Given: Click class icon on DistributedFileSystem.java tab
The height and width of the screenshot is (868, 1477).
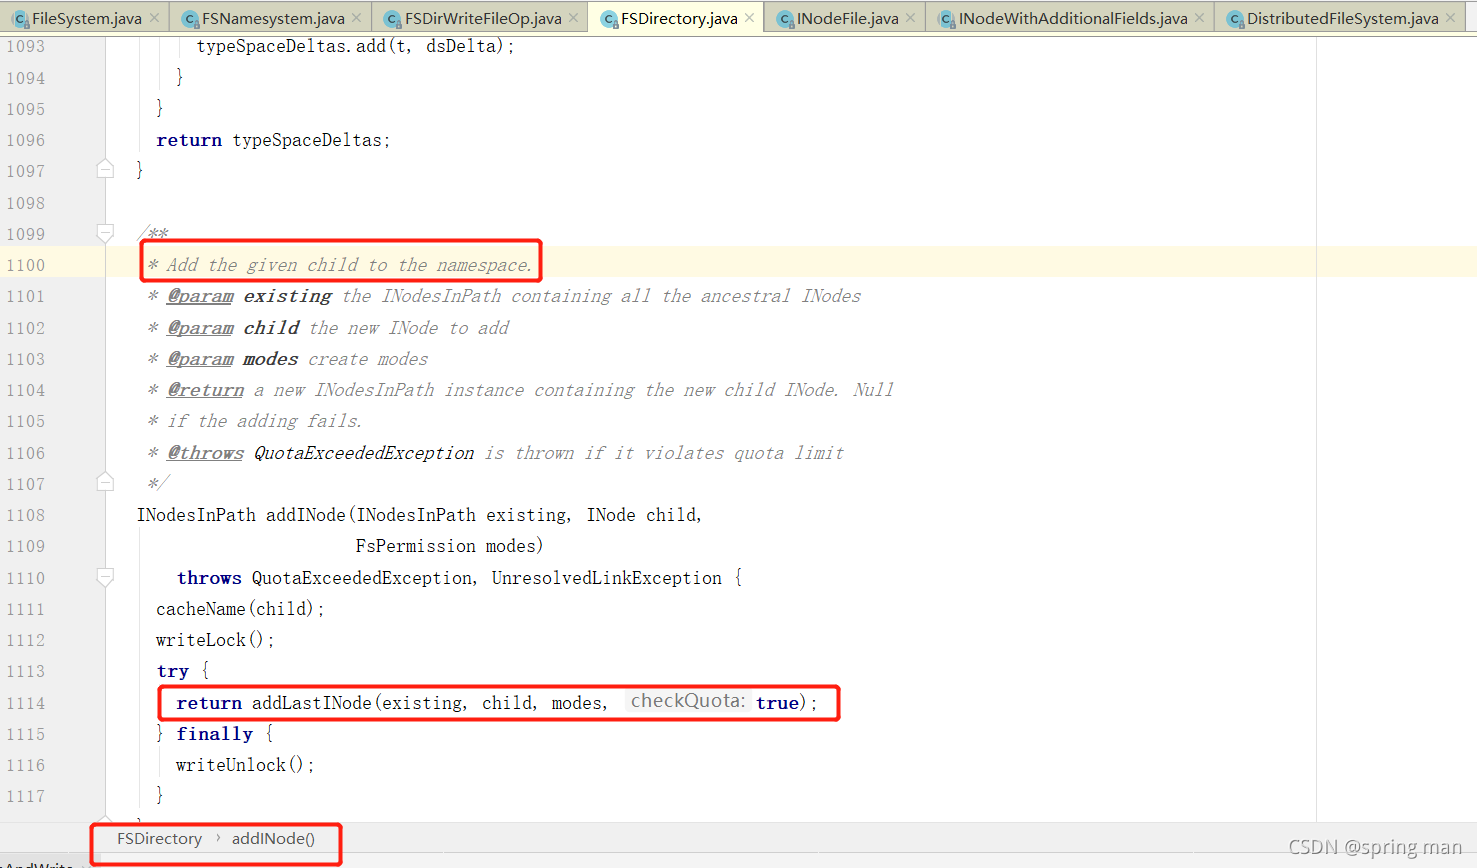Looking at the screenshot, I should coord(1235,19).
